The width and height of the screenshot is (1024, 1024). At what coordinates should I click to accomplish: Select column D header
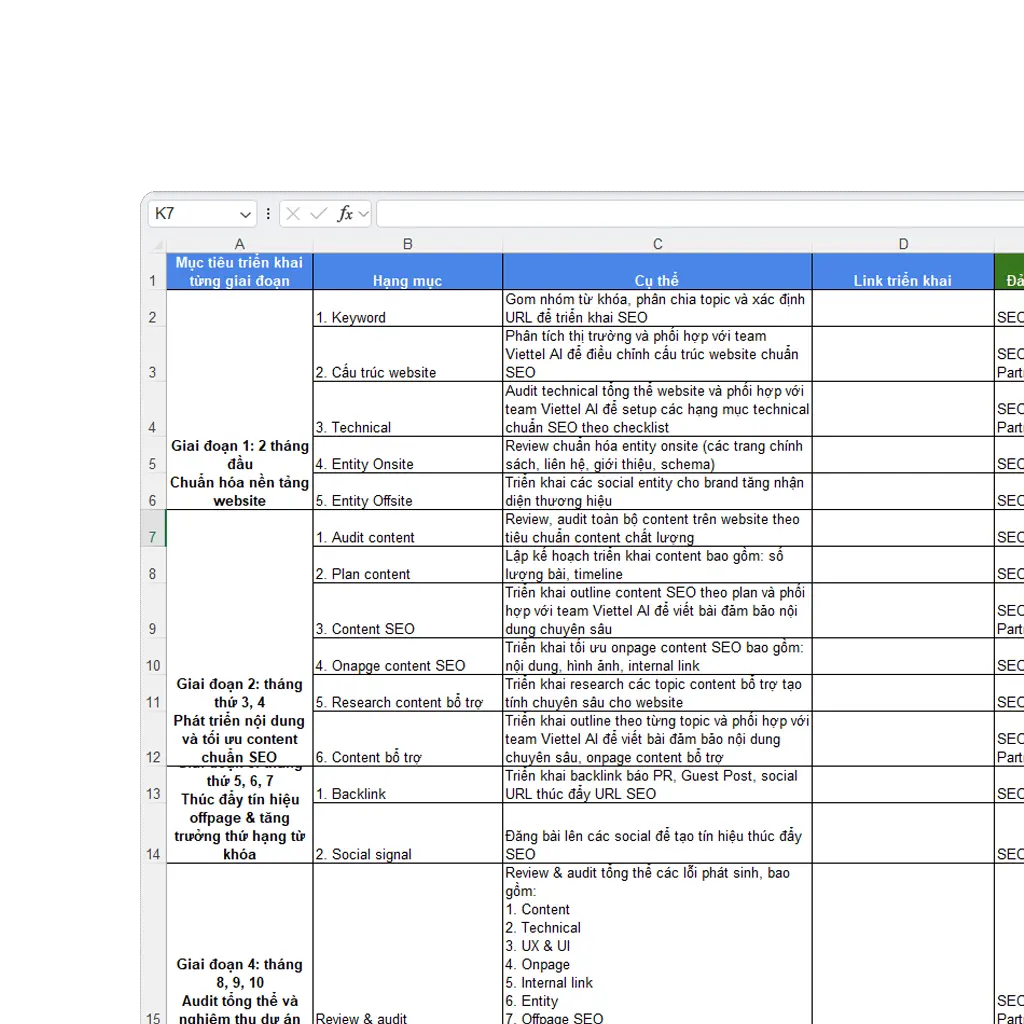pyautogui.click(x=903, y=244)
